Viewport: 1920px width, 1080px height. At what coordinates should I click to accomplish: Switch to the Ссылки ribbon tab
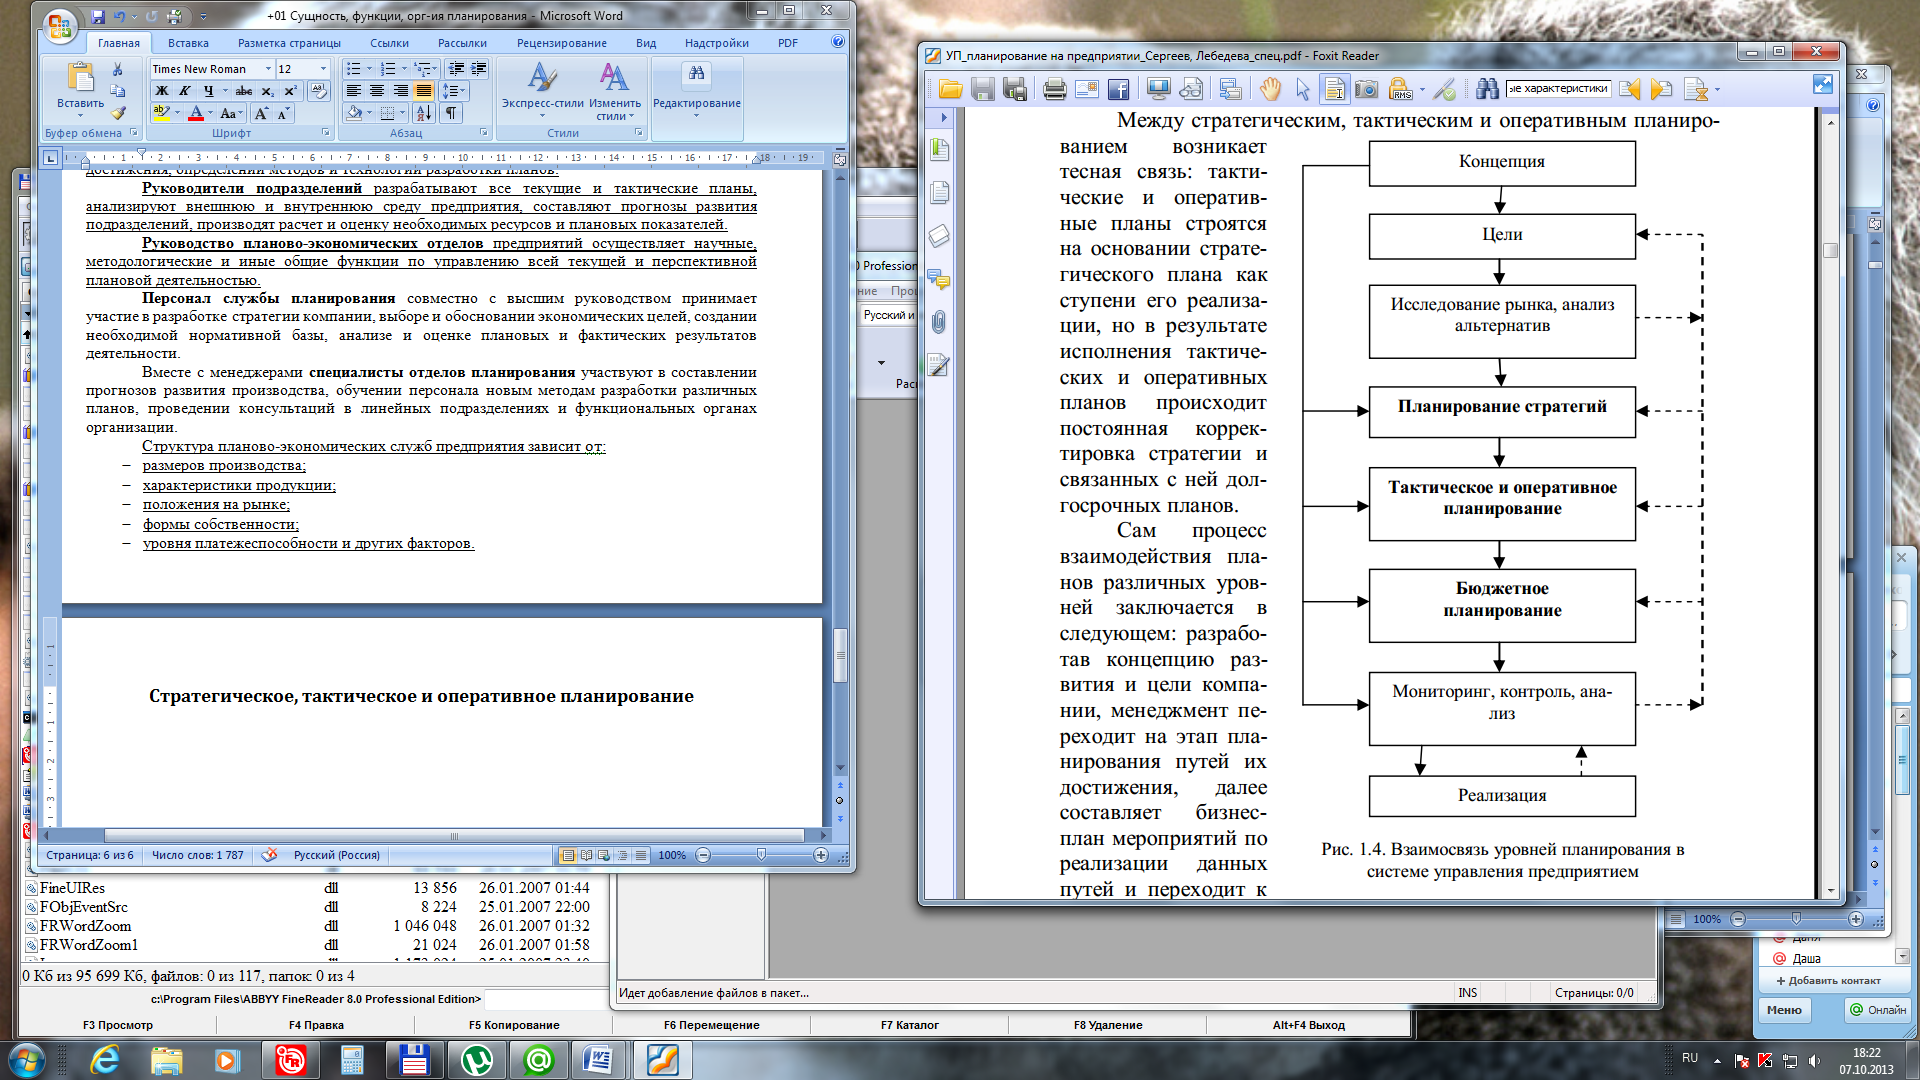[x=389, y=43]
